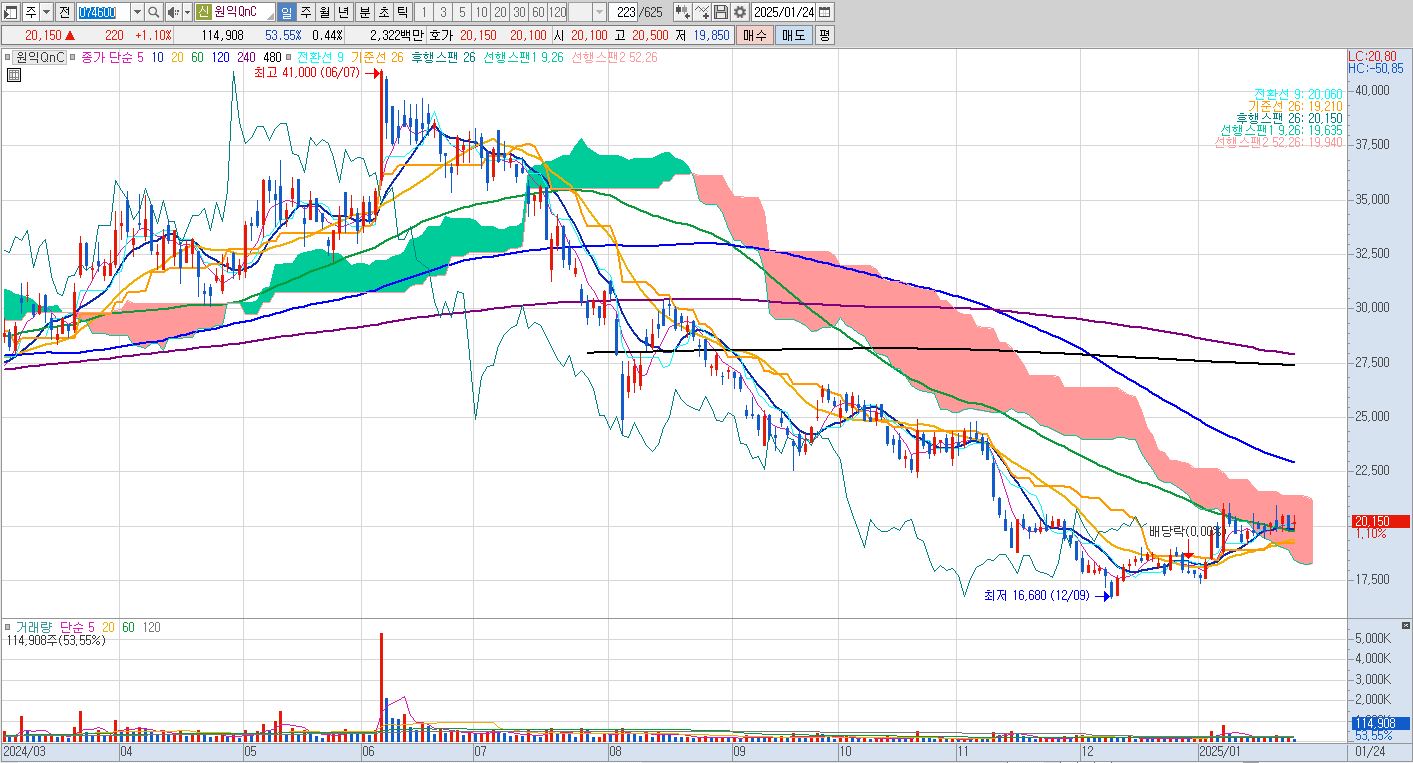1413x763 pixels.
Task: Click the 종가 단순 moving average marker
Action: click(74, 57)
